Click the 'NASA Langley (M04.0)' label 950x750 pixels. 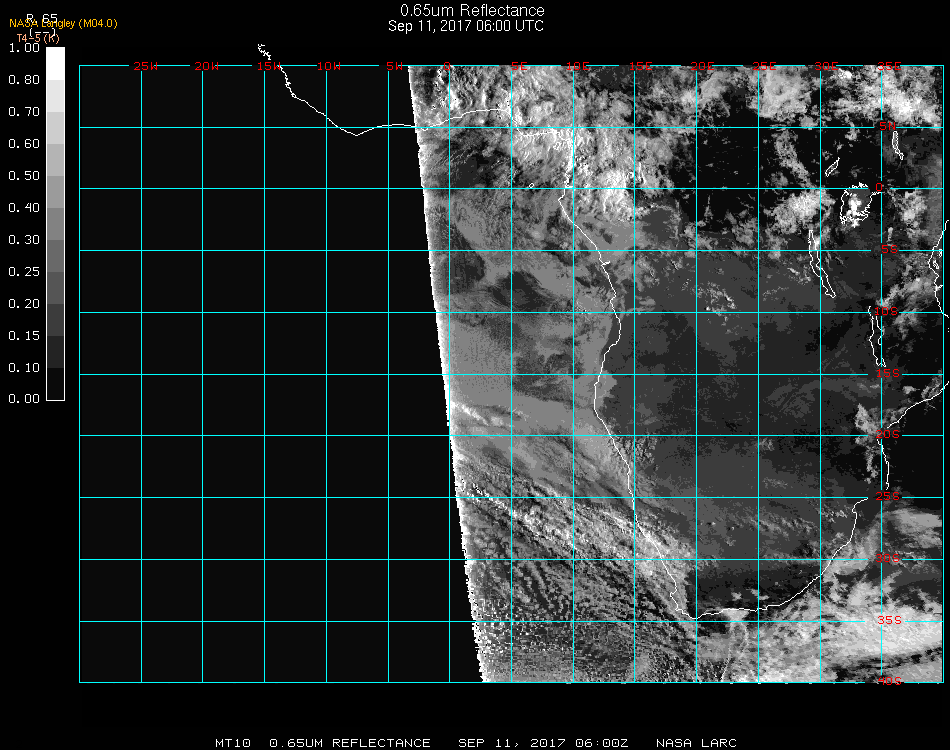point(63,24)
